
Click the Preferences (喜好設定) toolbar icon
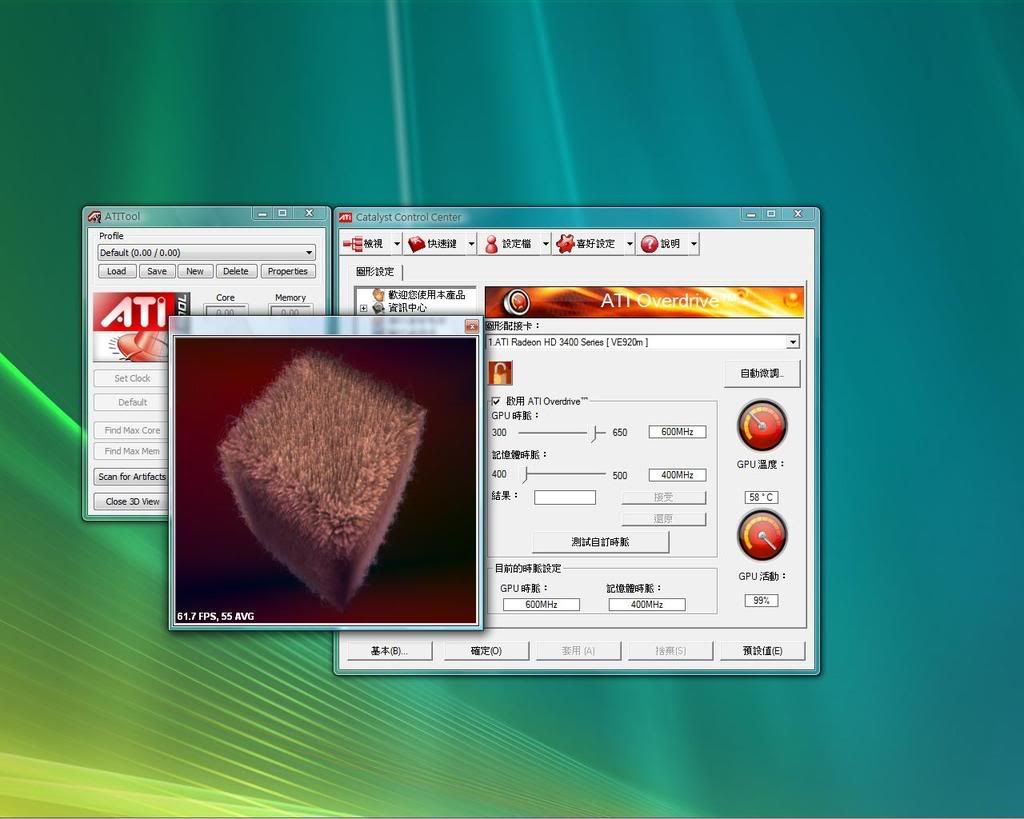565,244
